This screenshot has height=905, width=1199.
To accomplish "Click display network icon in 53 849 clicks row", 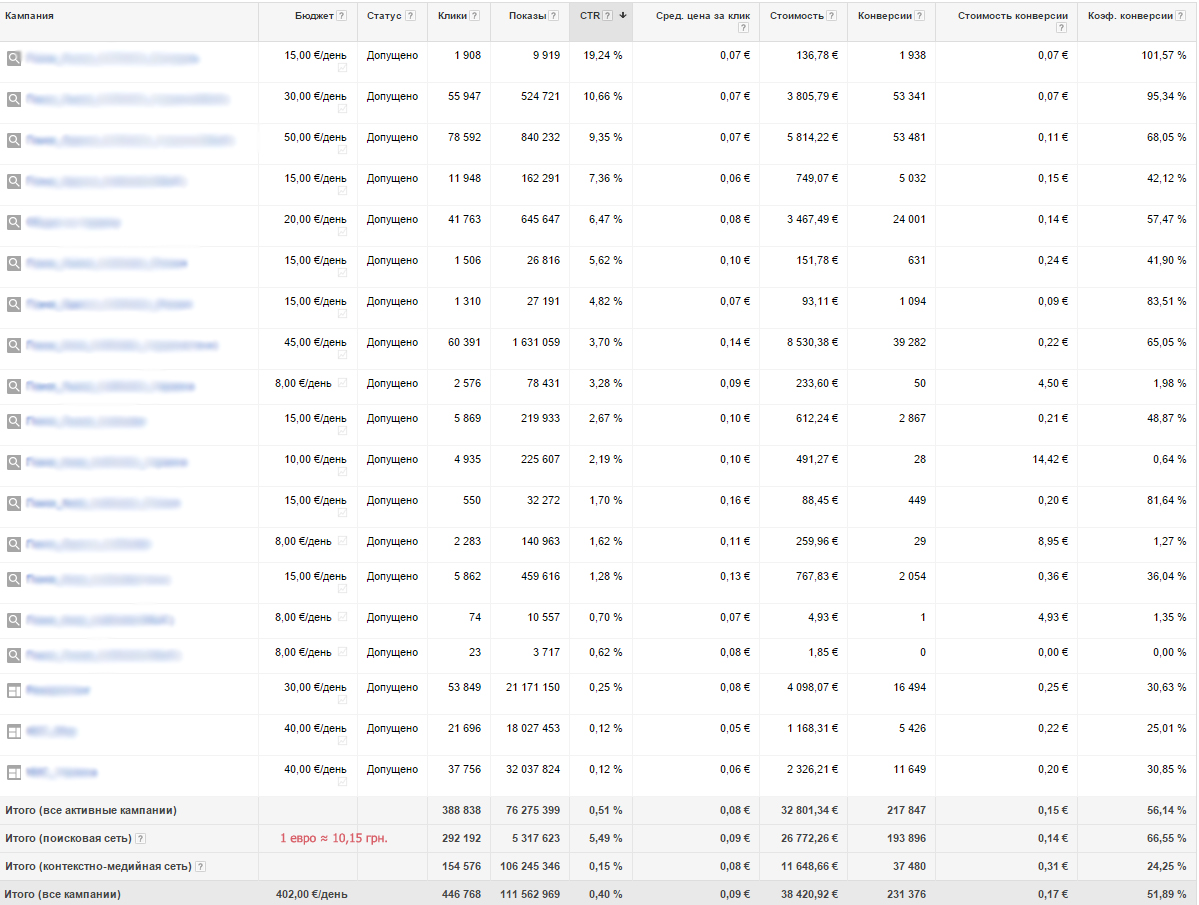I will tap(14, 691).
